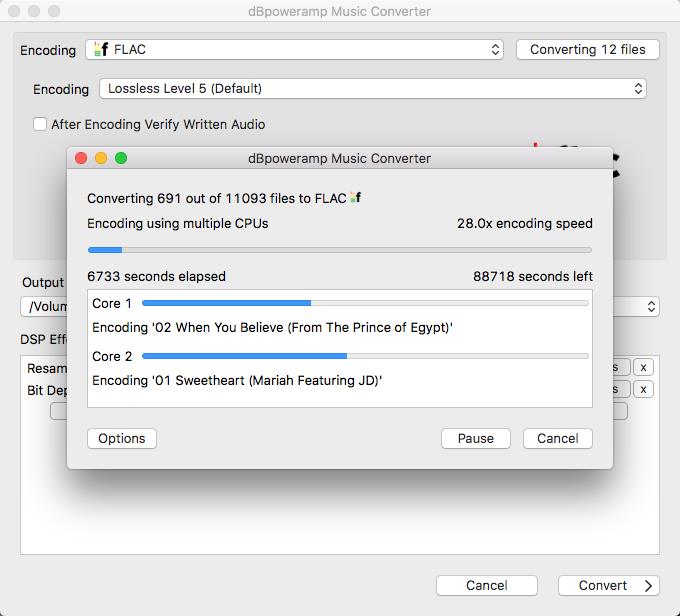
Task: Click the Core 2 progress bar
Action: click(x=365, y=356)
